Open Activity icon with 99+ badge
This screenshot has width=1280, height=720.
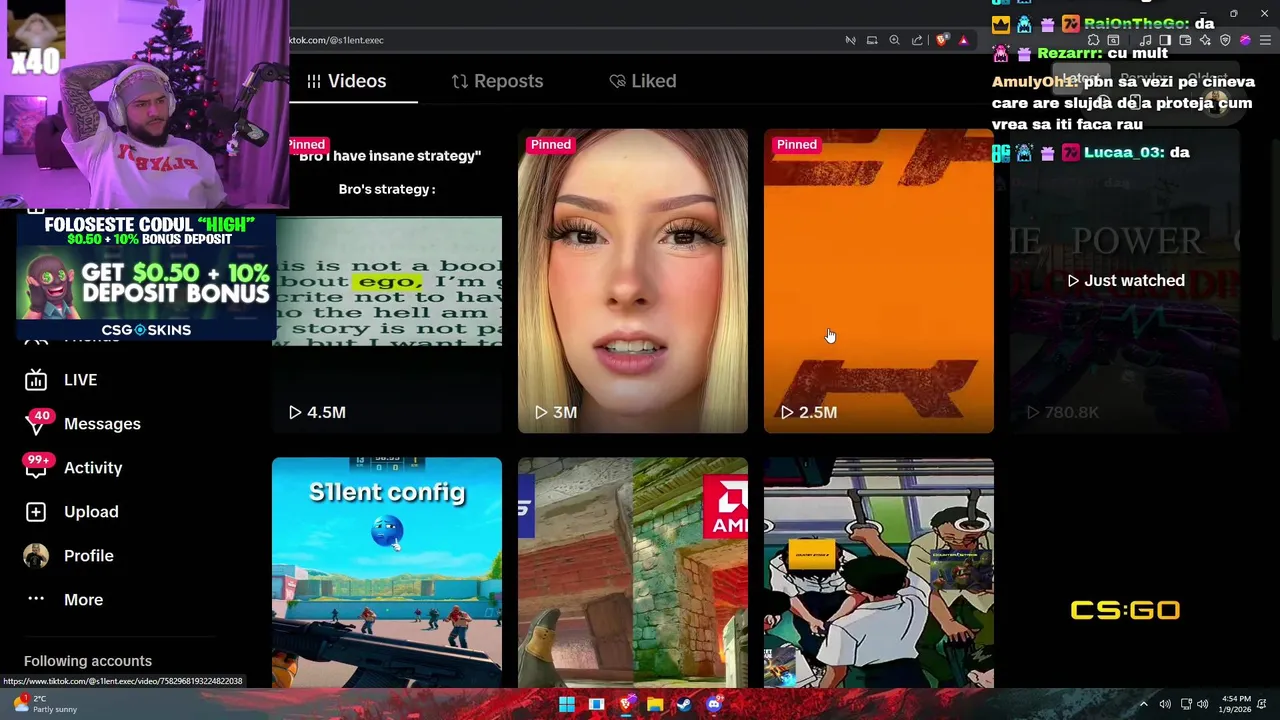click(36, 468)
